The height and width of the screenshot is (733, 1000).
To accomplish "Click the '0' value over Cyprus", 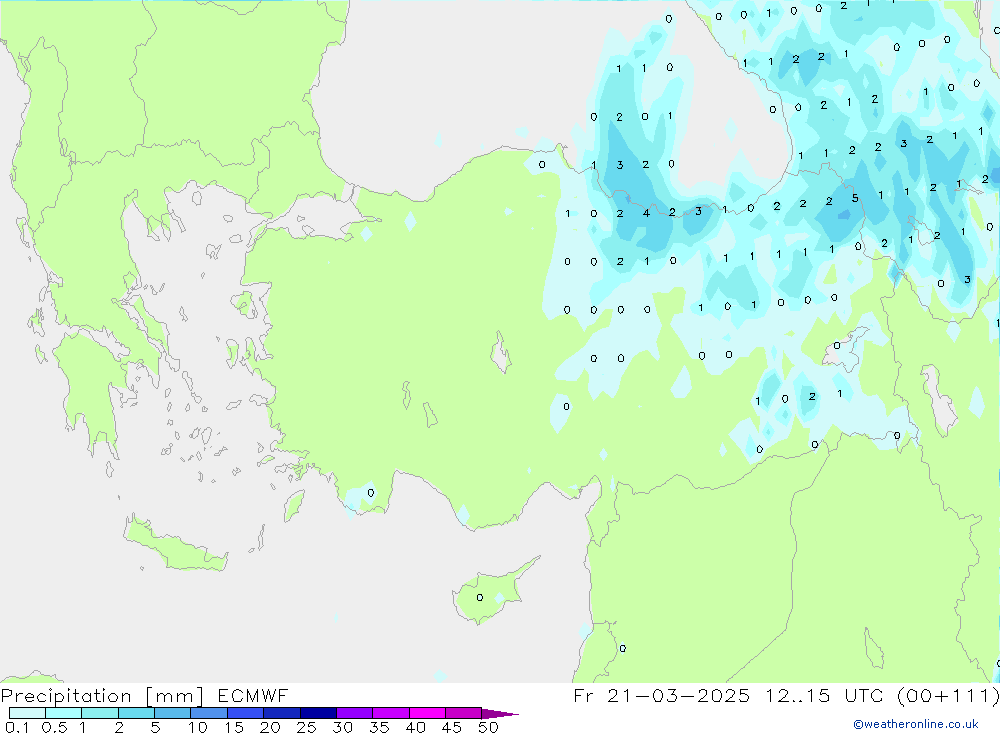I will 480,598.
